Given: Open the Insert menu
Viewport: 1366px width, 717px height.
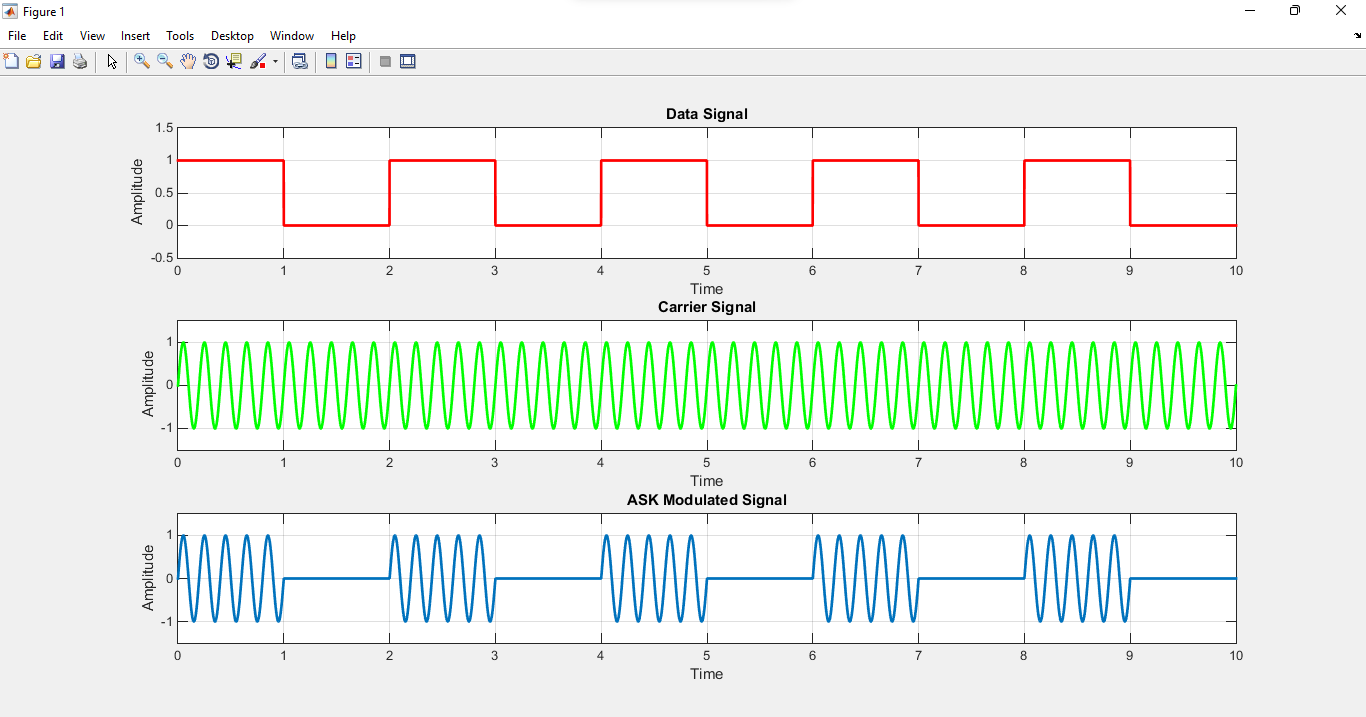Looking at the screenshot, I should point(135,36).
